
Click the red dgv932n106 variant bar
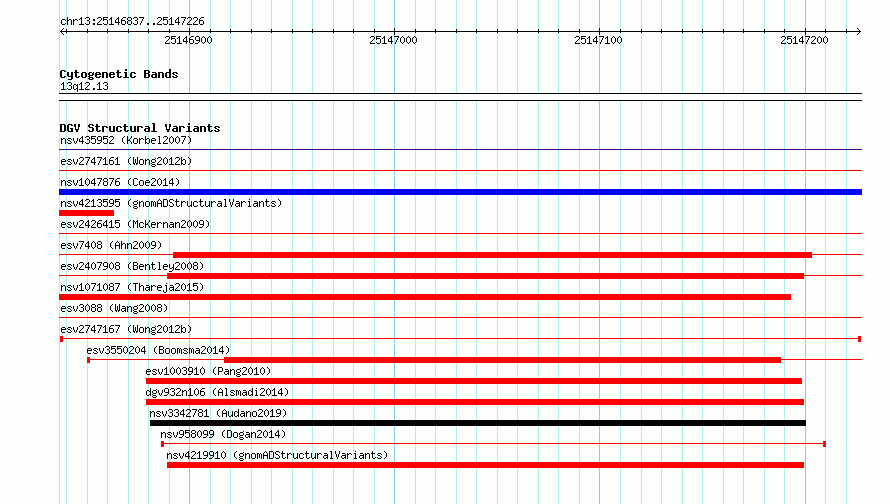click(475, 402)
